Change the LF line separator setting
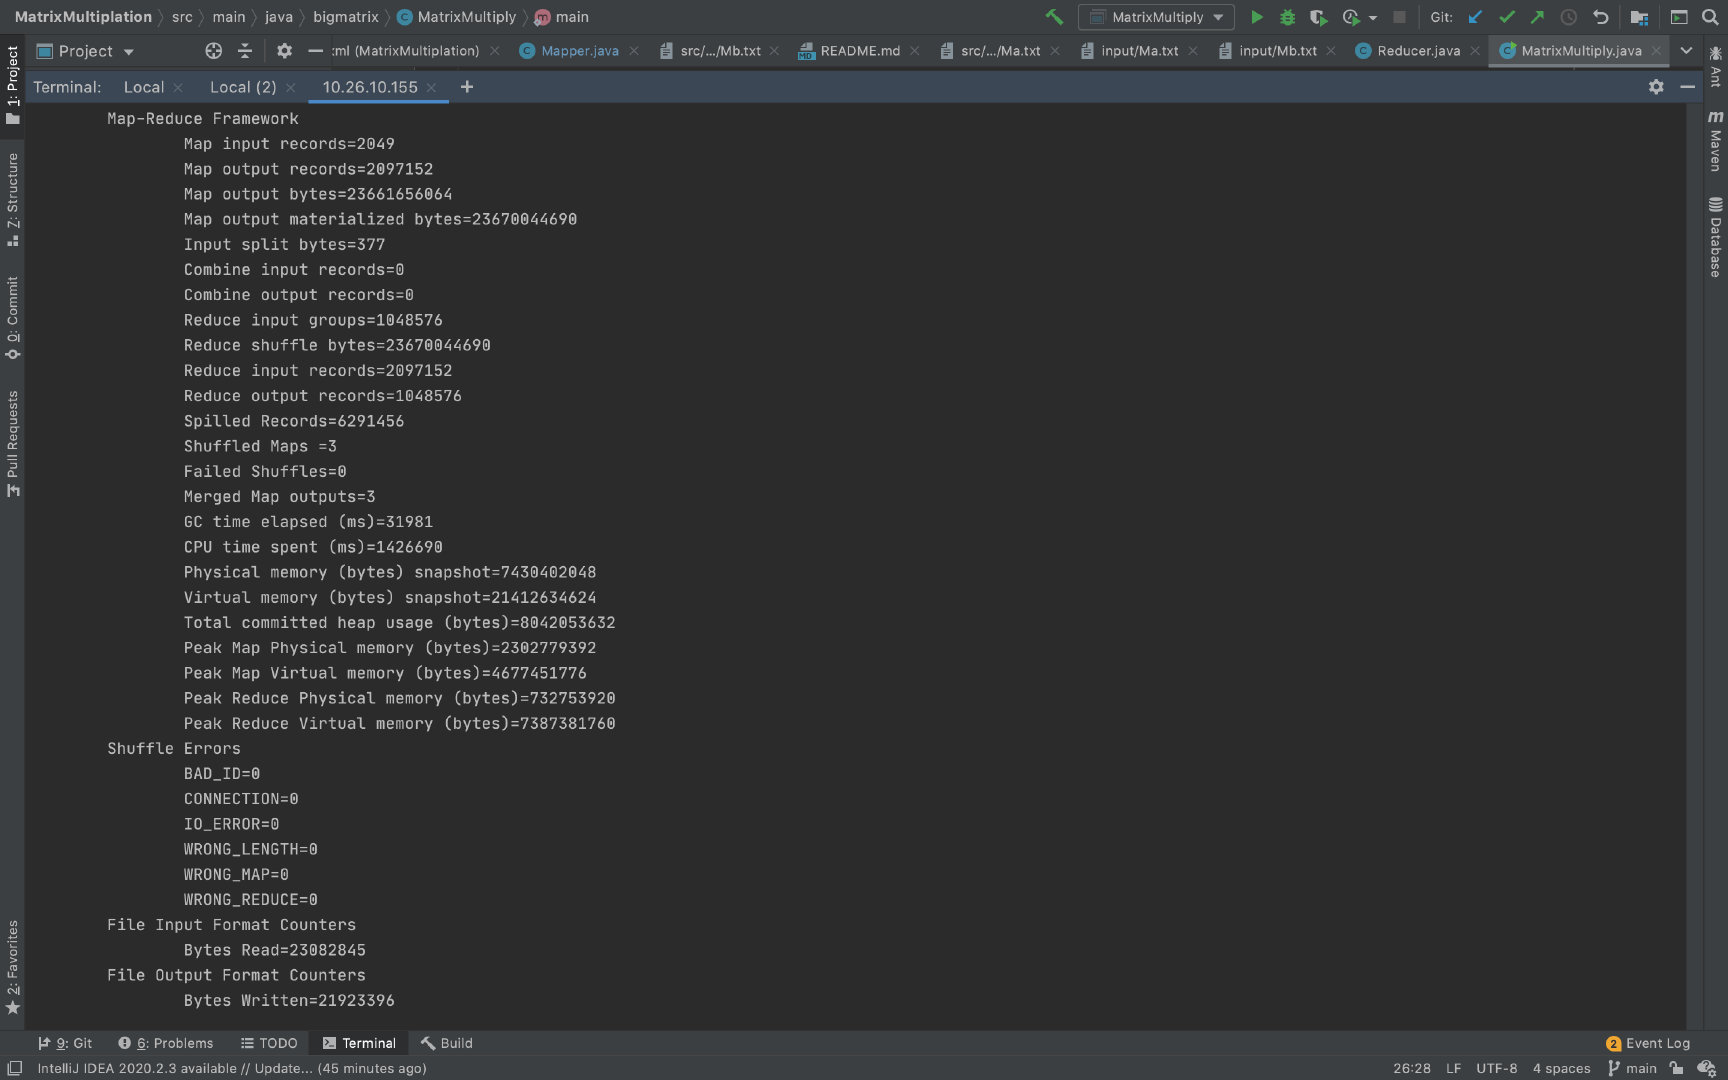 click(x=1453, y=1068)
